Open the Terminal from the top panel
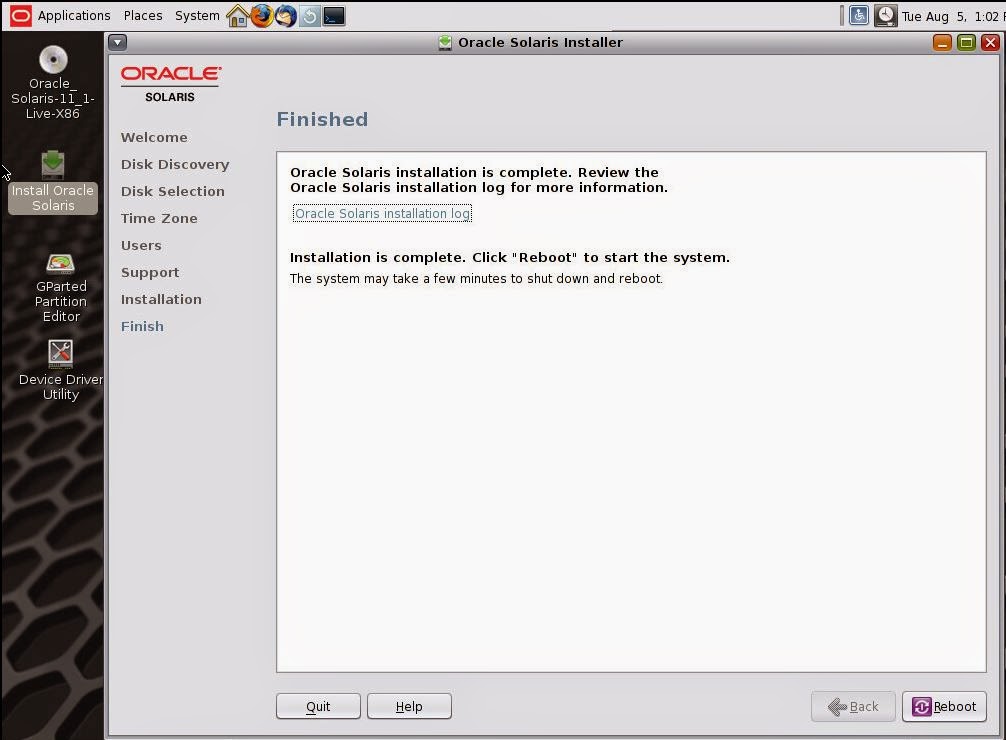This screenshot has height=740, width=1006. click(x=333, y=15)
